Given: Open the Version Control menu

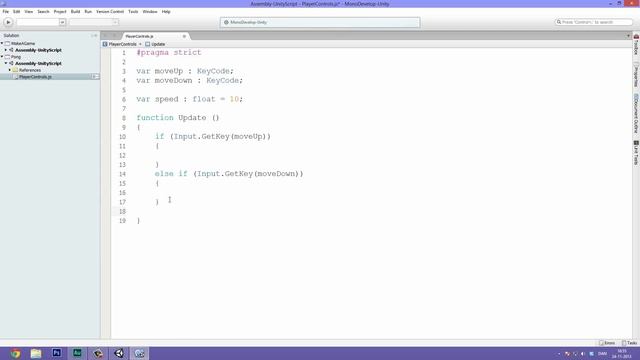Looking at the screenshot, I should pyautogui.click(x=110, y=12).
